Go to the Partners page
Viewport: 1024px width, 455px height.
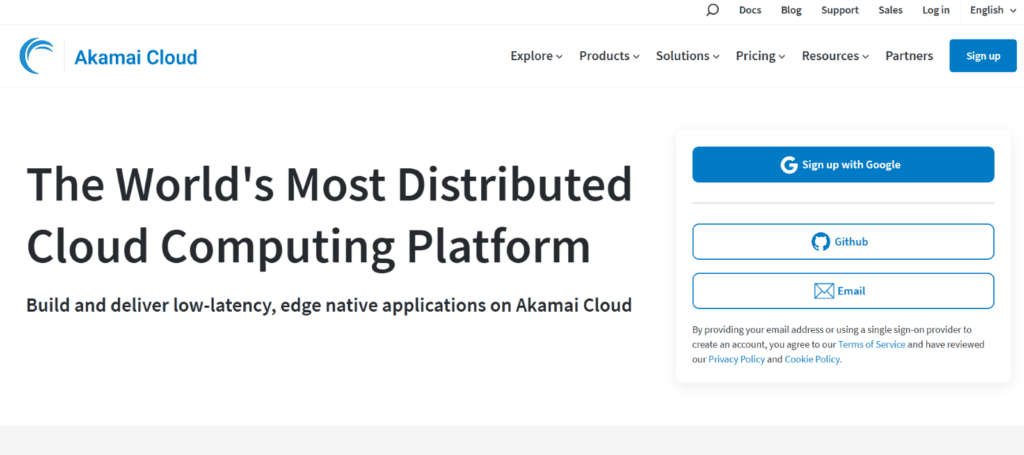(x=909, y=56)
